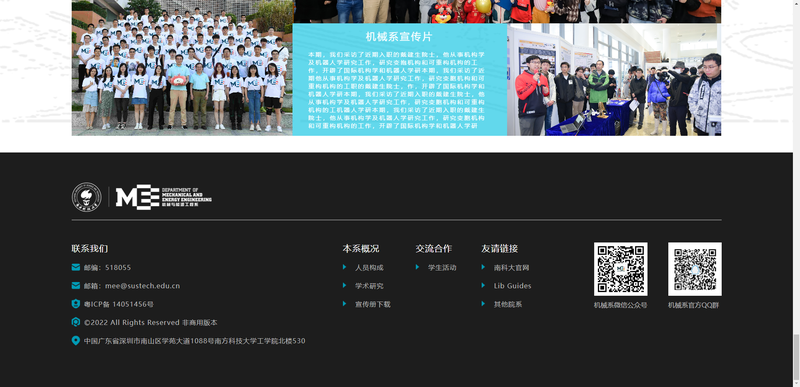The width and height of the screenshot is (800, 387).
Task: Open the 宣传册下载 link
Action: tap(373, 304)
